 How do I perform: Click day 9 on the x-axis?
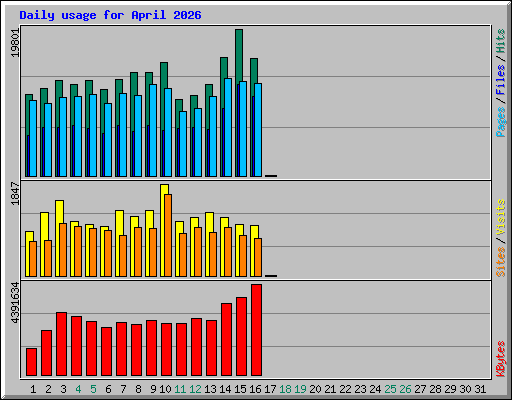(153, 389)
